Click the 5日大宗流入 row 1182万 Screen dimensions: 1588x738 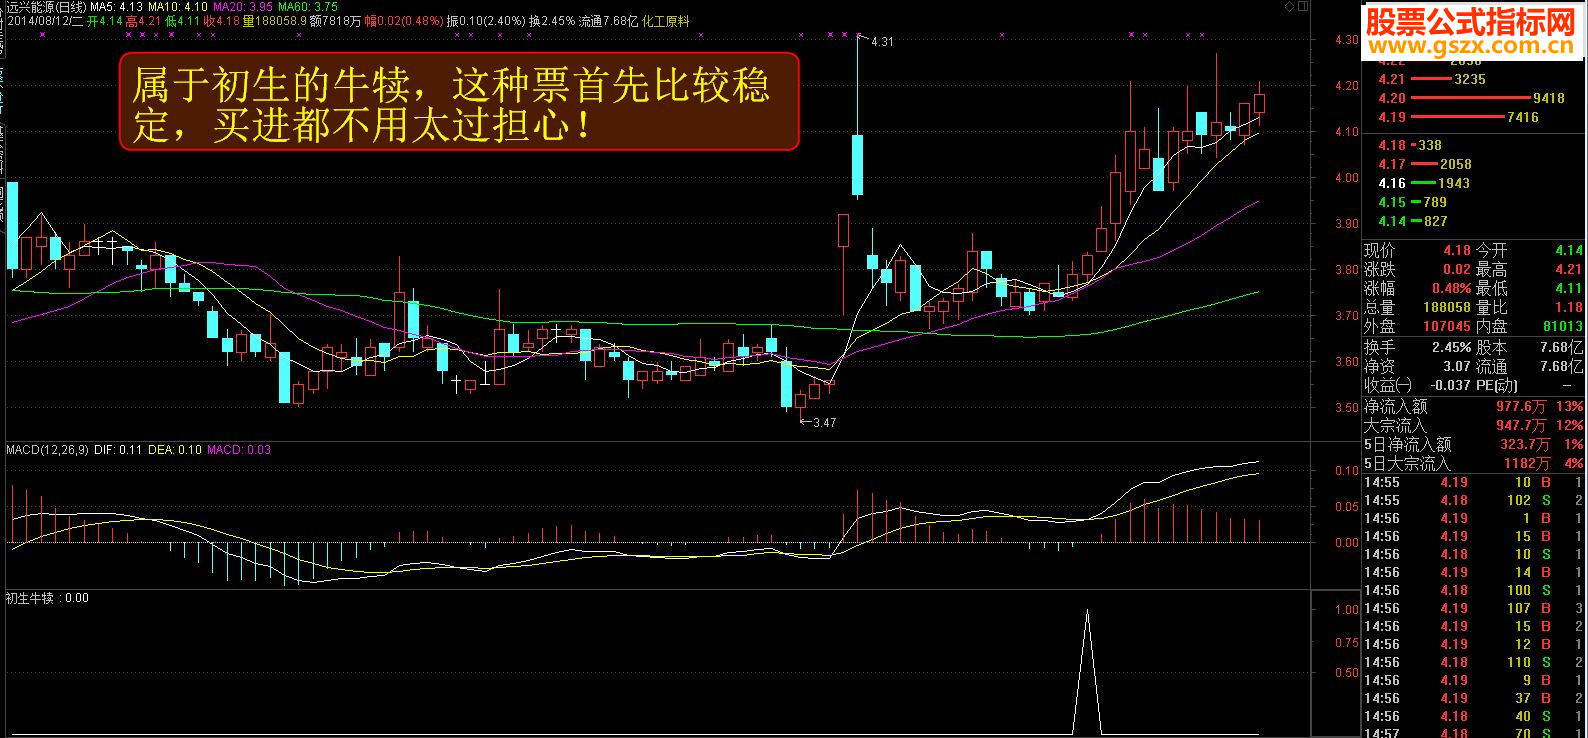coord(1473,463)
